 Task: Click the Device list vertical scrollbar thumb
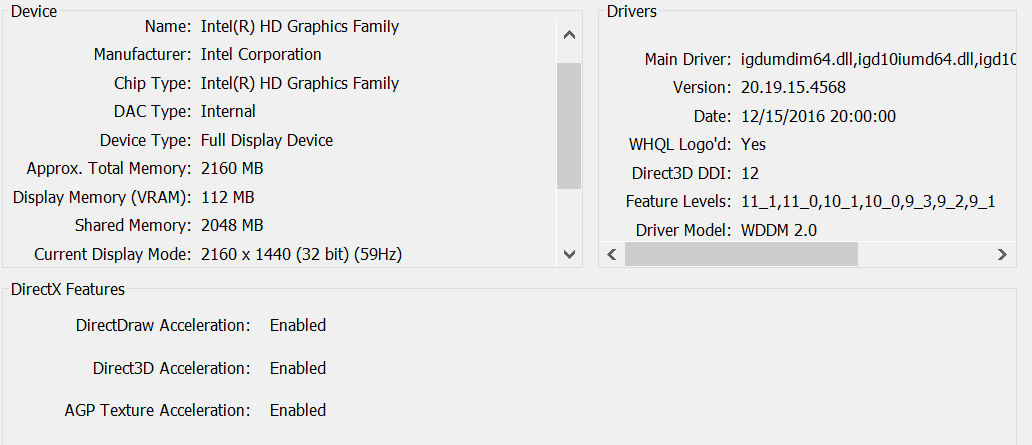pos(569,126)
